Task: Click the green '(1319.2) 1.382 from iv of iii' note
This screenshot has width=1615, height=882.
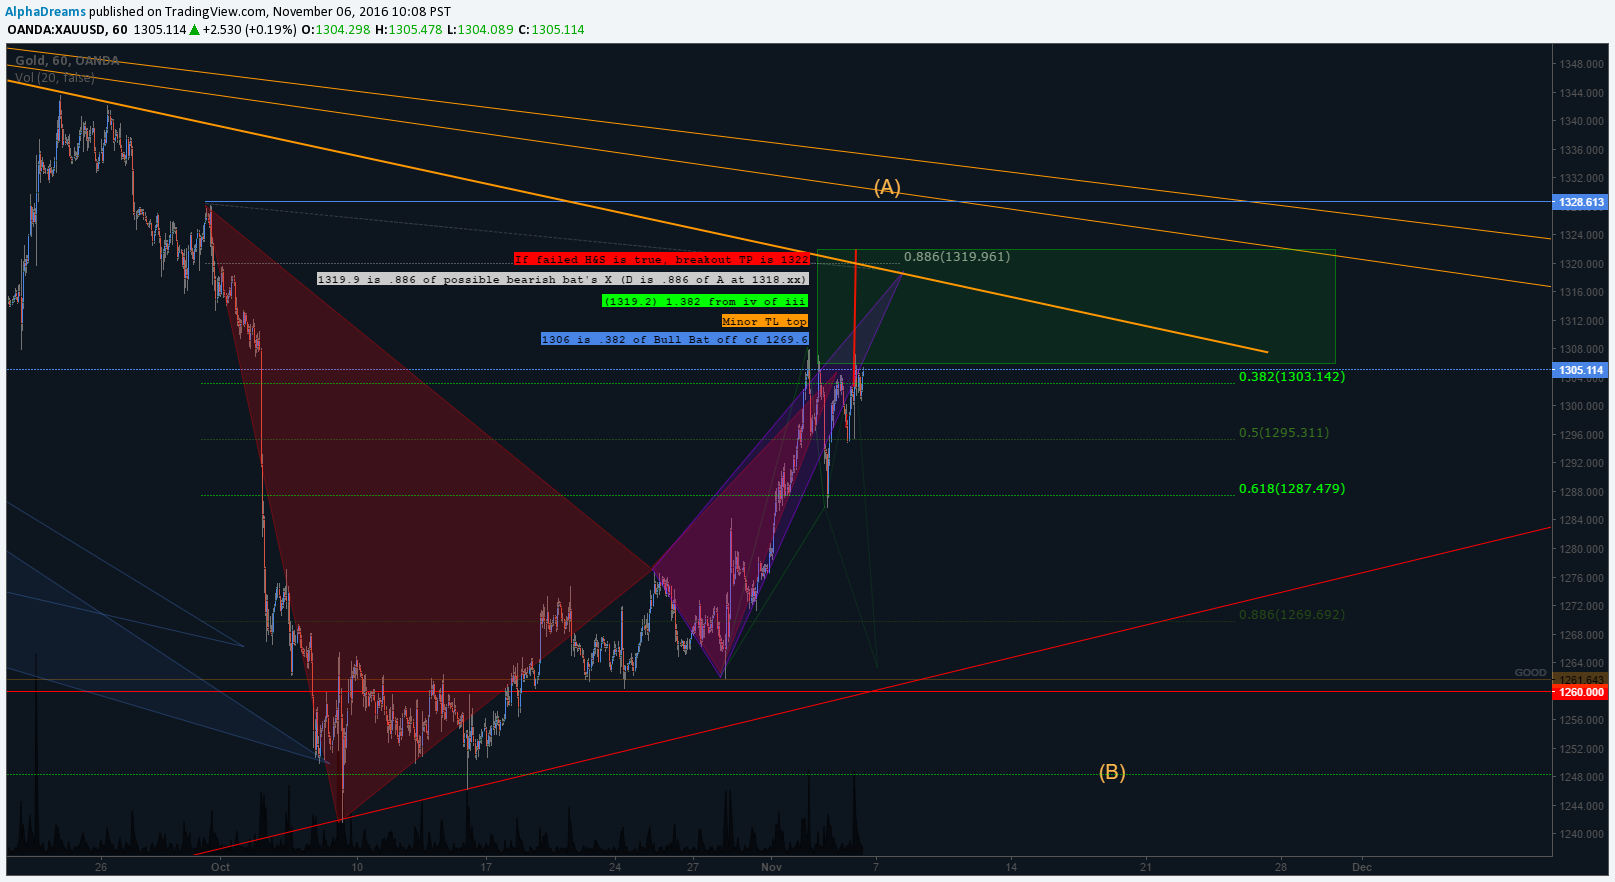Action: pyautogui.click(x=704, y=301)
